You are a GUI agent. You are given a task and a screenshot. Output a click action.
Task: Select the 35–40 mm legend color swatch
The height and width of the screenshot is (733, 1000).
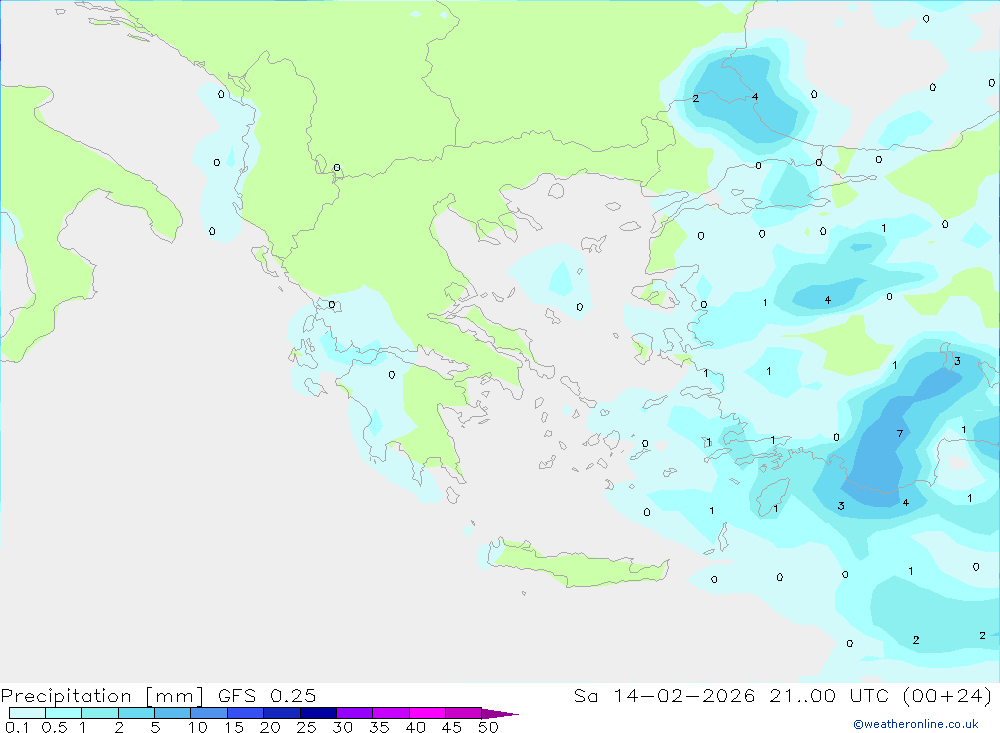(391, 713)
